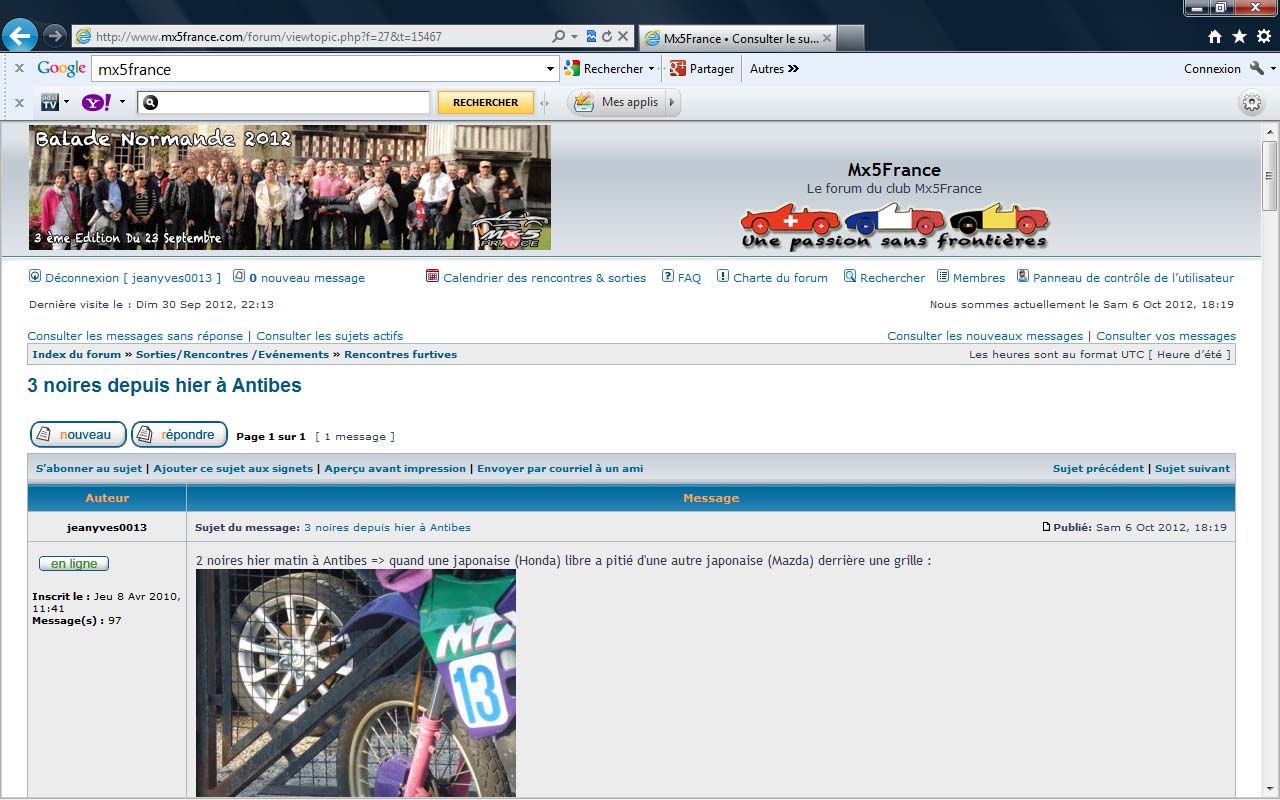This screenshot has width=1280, height=800.
Task: Open the address bar dropdown arrow
Action: (x=574, y=37)
